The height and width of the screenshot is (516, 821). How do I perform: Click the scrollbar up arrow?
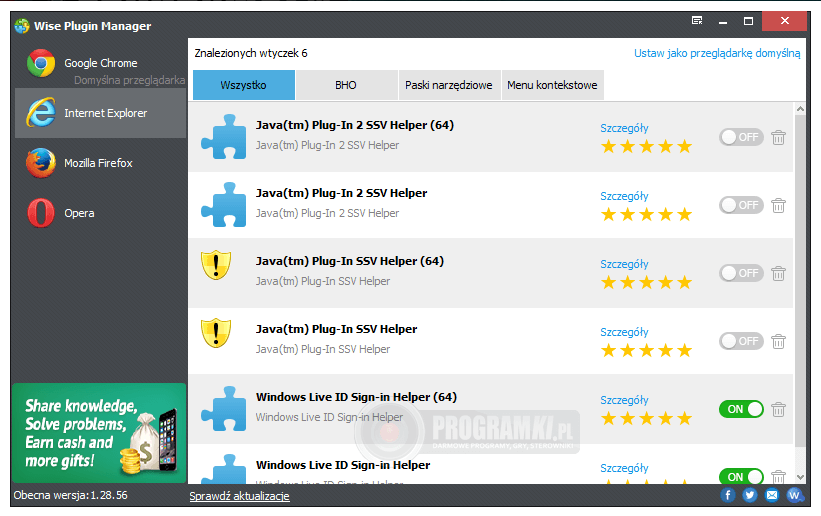tap(800, 109)
